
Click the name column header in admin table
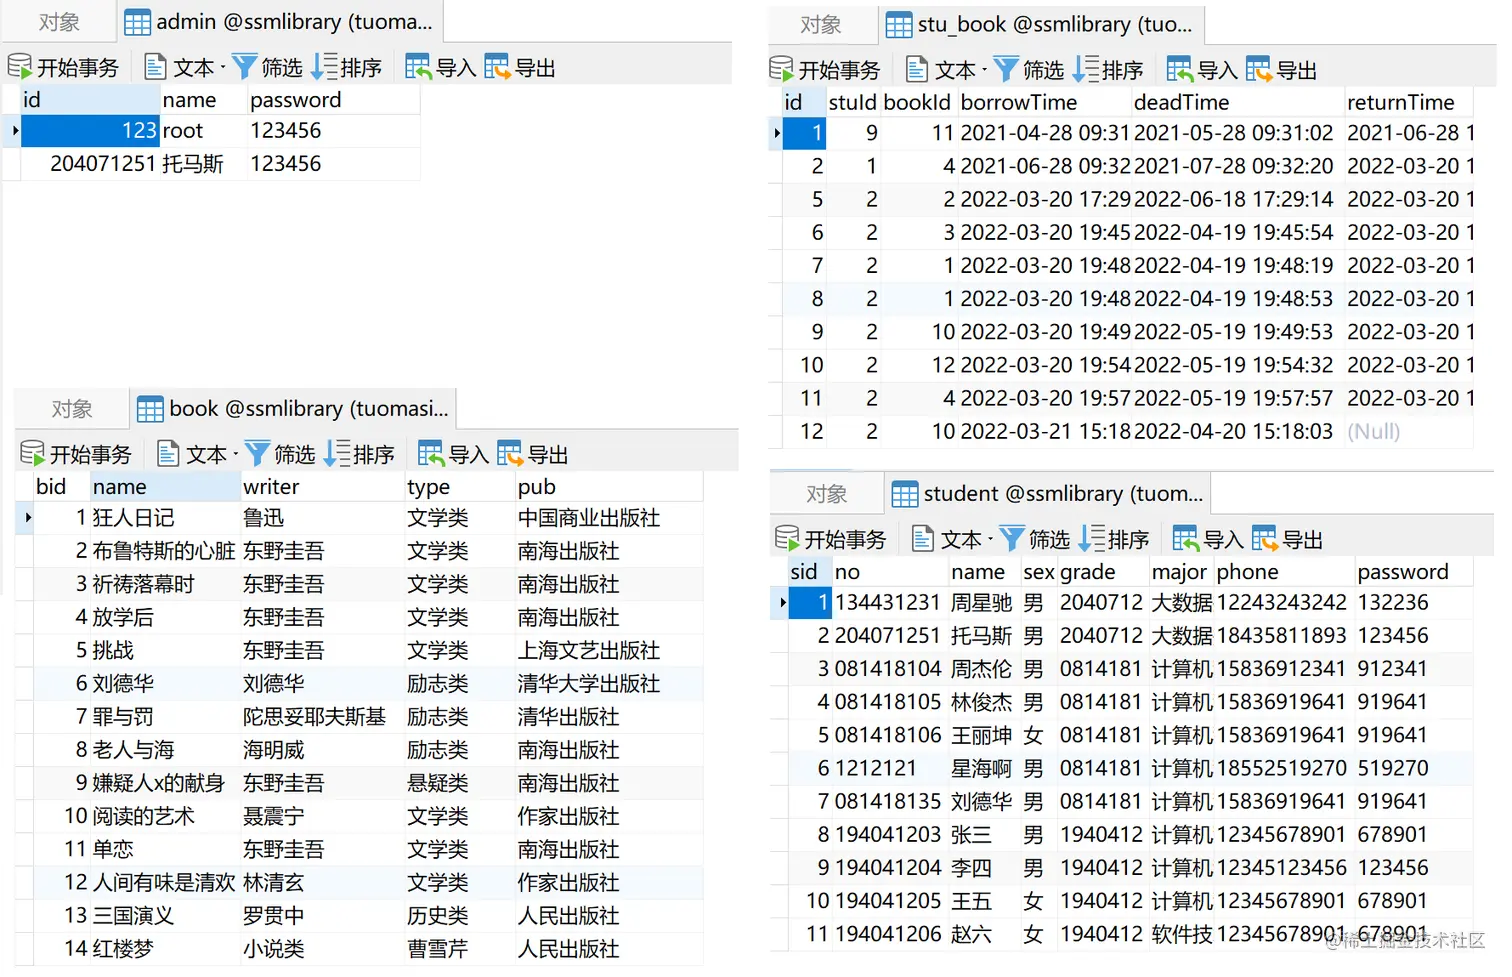coord(203,100)
